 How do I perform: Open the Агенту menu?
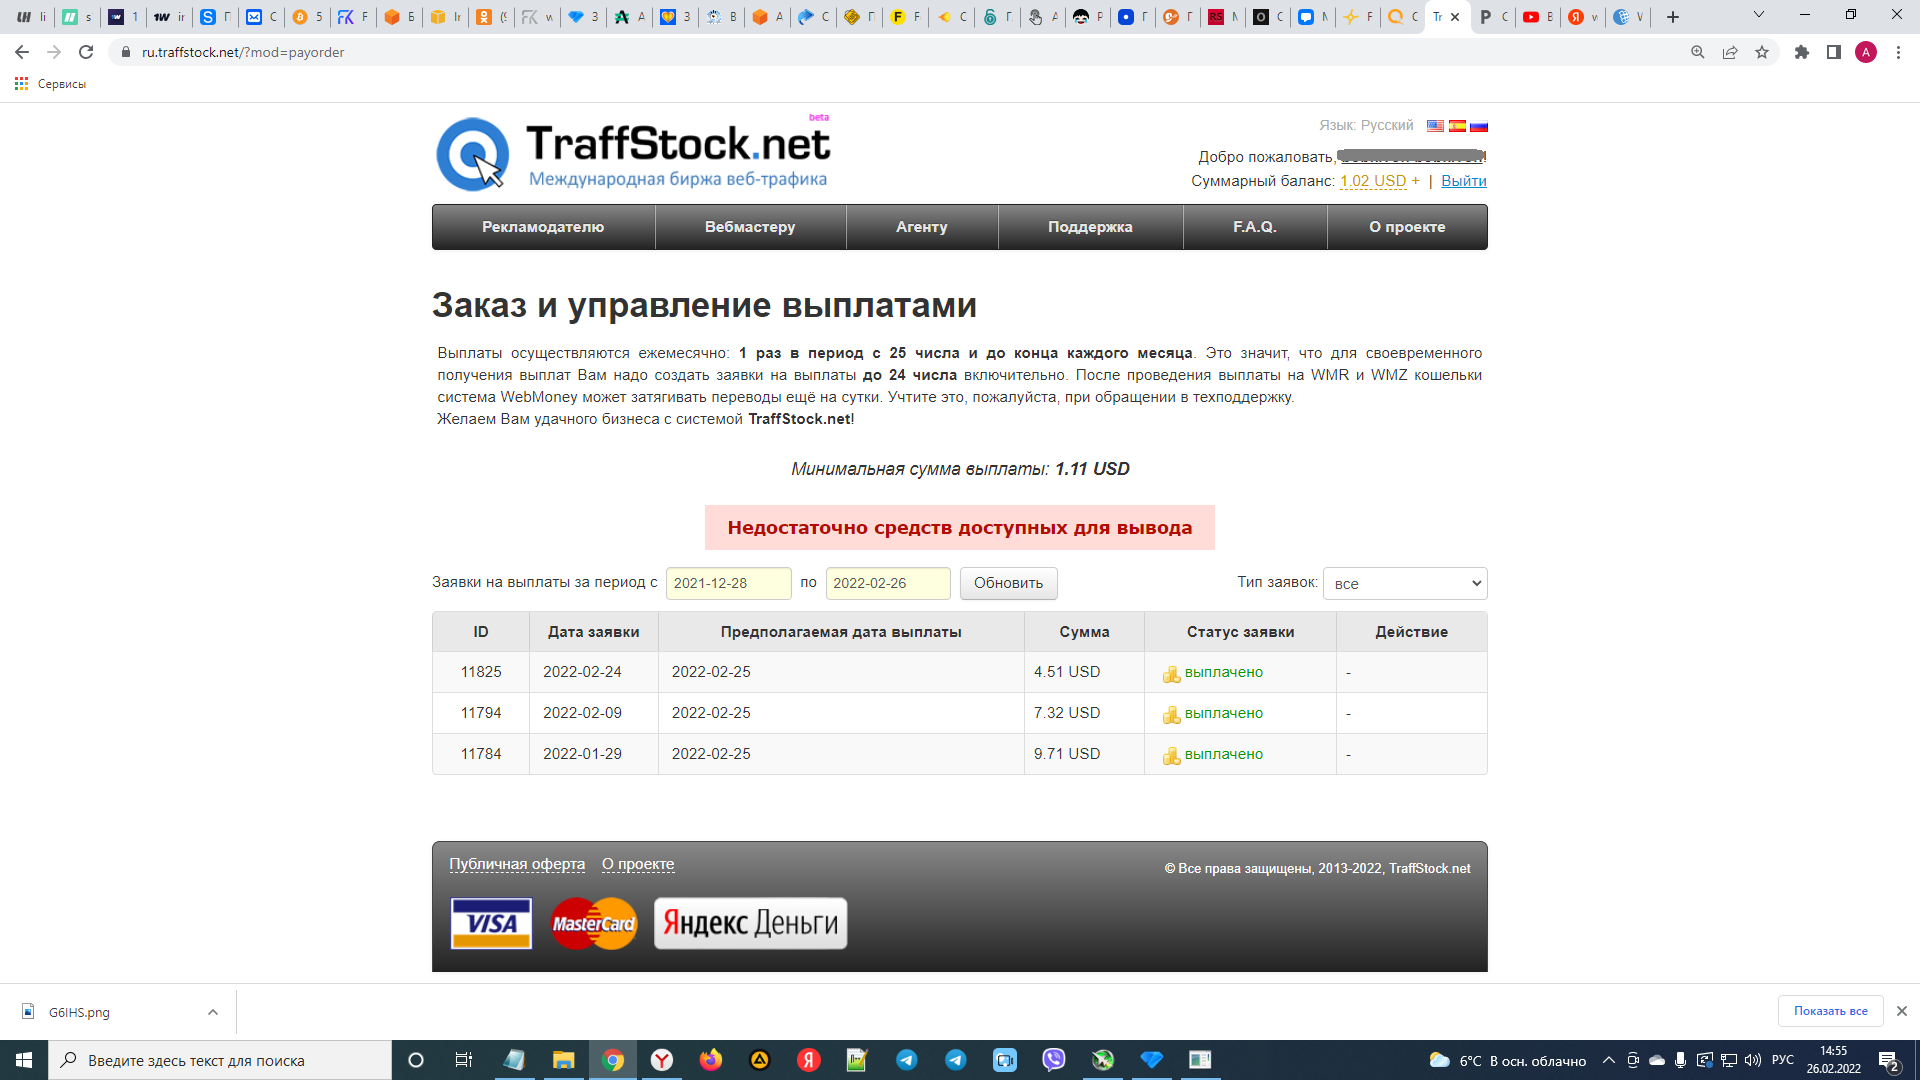[922, 227]
